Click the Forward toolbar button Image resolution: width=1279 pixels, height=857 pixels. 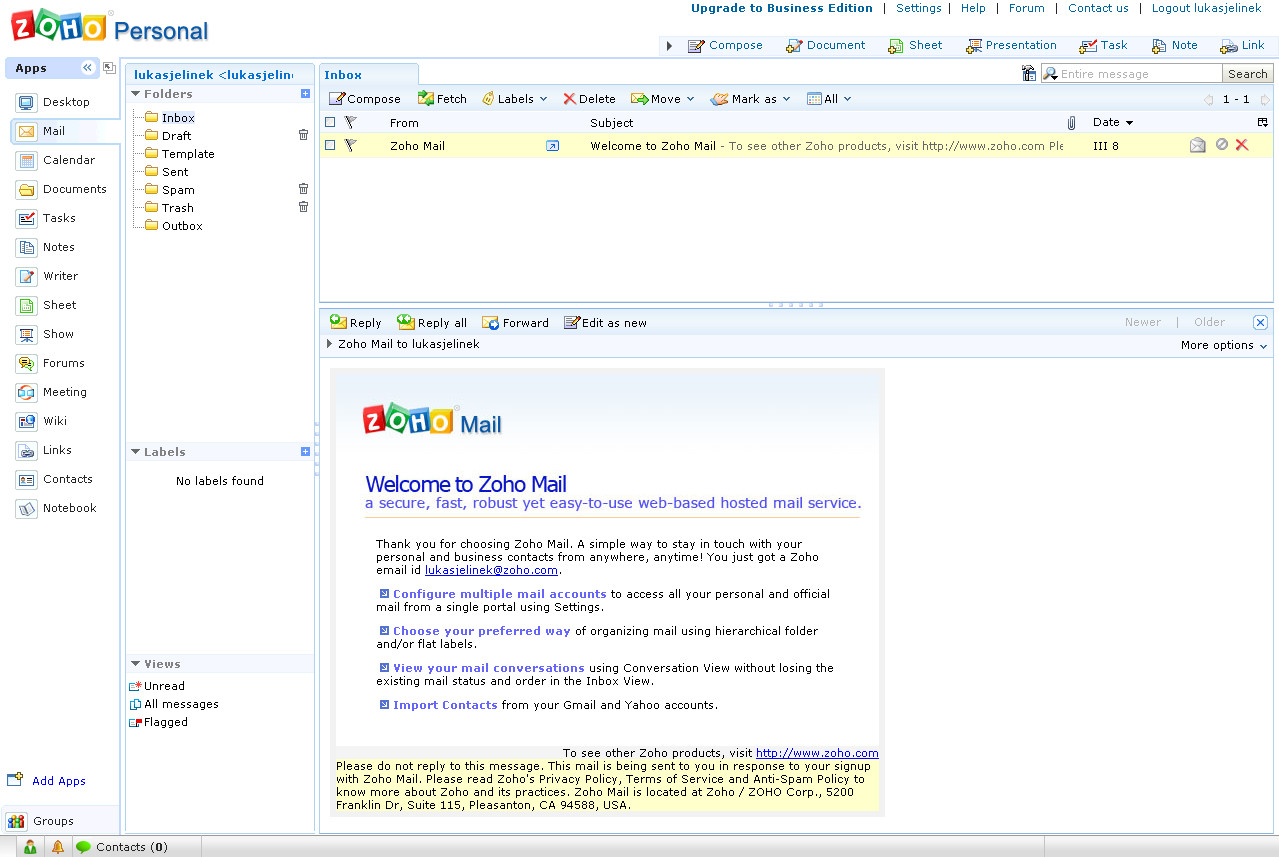(x=515, y=323)
